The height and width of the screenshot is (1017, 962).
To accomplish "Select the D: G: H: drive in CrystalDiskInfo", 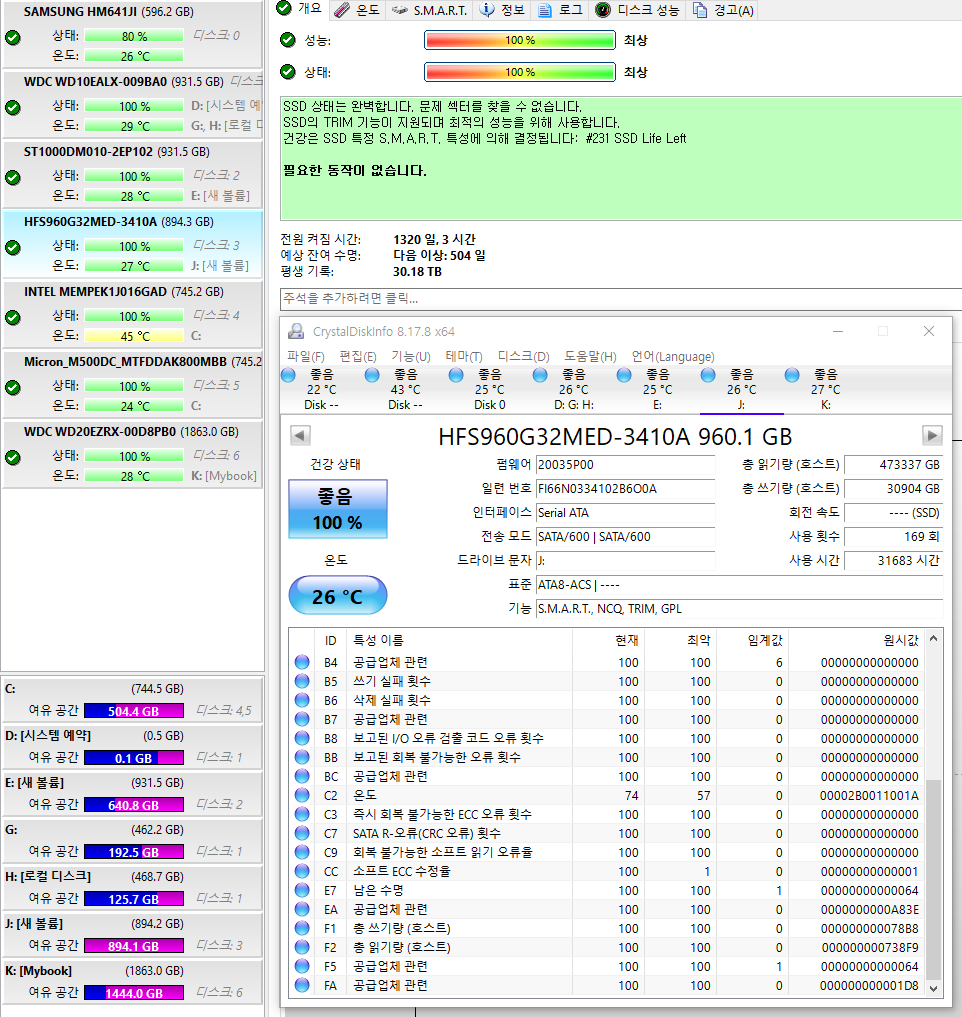I will point(573,389).
